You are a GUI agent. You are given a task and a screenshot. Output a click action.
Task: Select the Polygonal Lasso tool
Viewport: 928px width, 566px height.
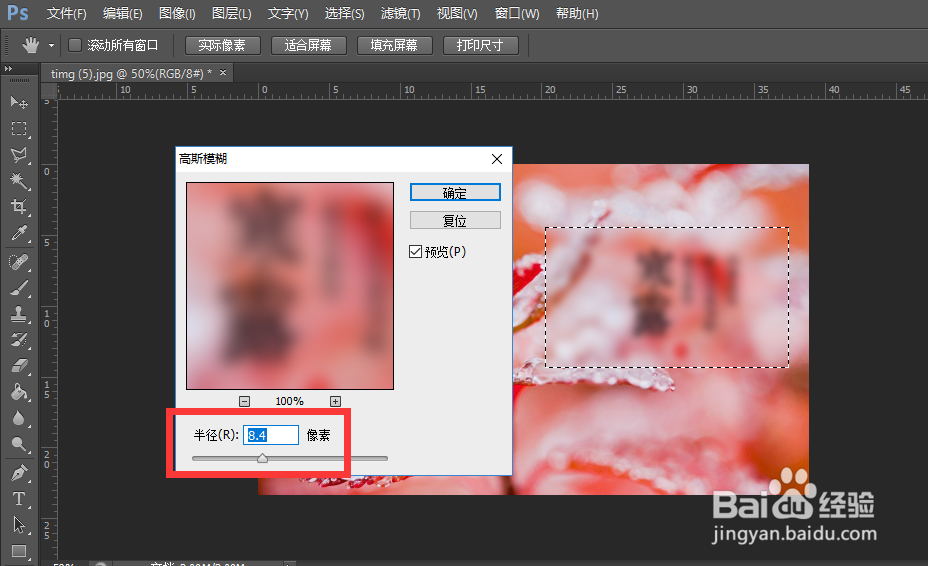pyautogui.click(x=19, y=155)
